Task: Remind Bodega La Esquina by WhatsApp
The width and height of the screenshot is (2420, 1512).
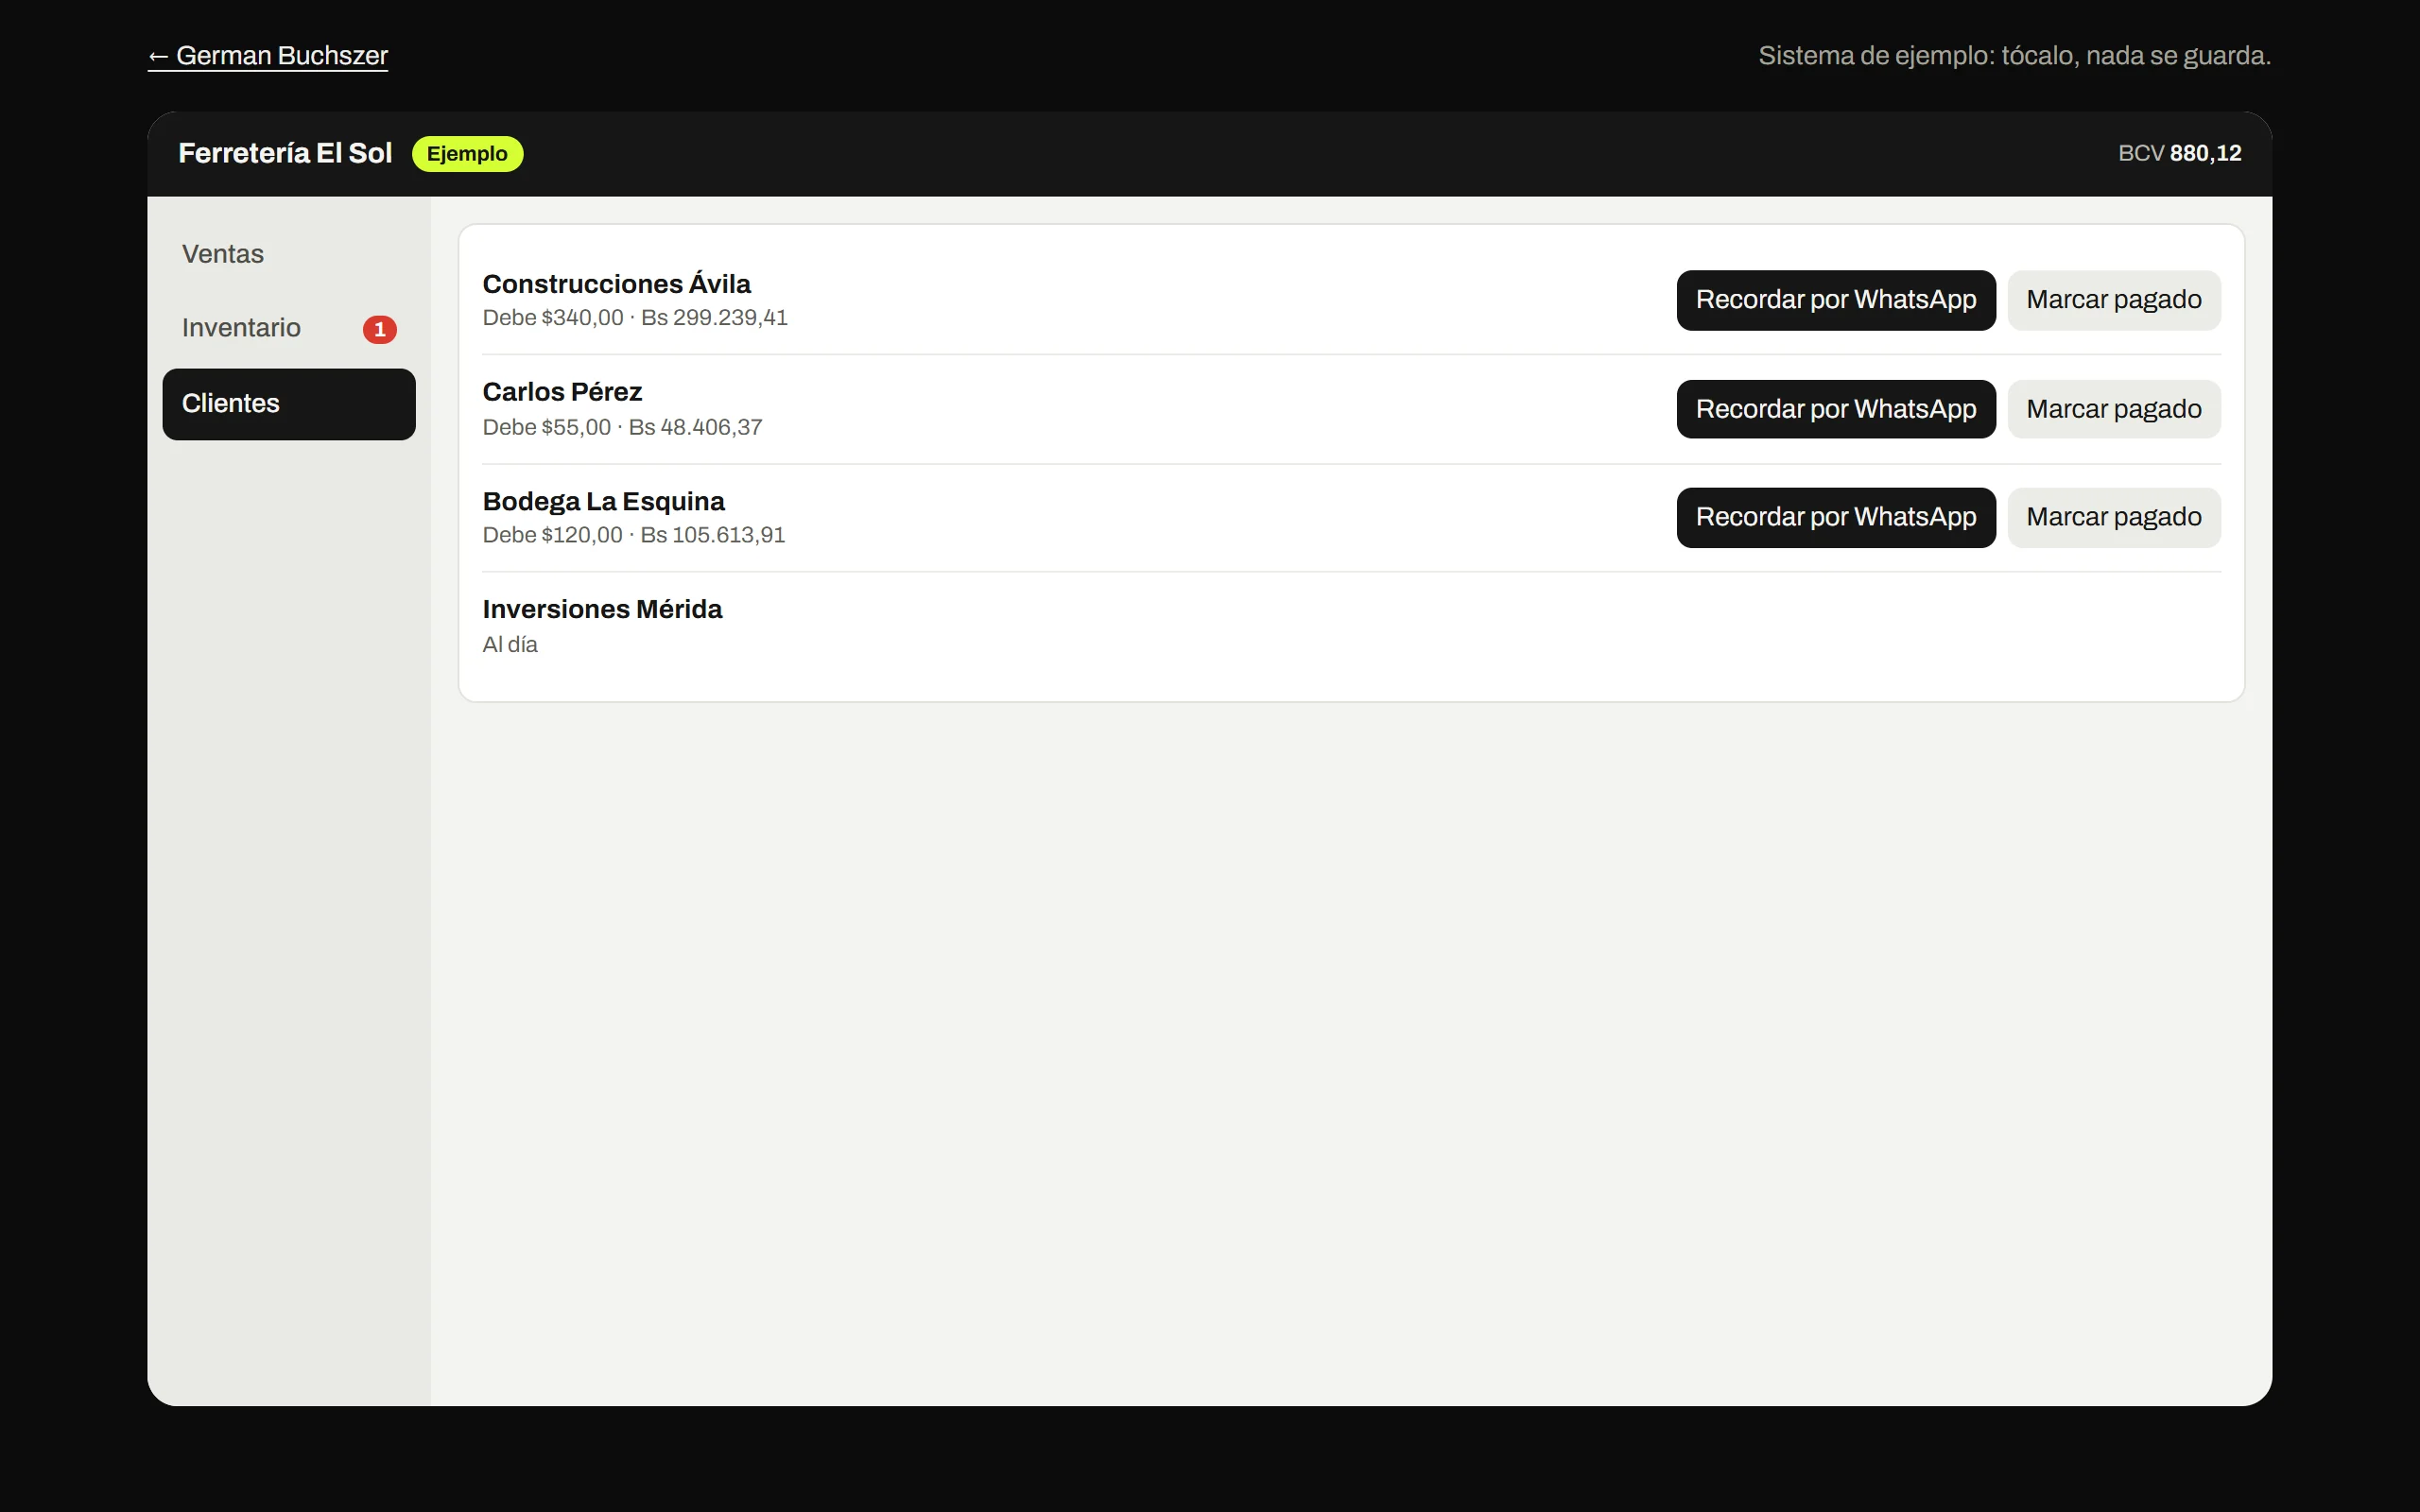Action: pyautogui.click(x=1836, y=517)
